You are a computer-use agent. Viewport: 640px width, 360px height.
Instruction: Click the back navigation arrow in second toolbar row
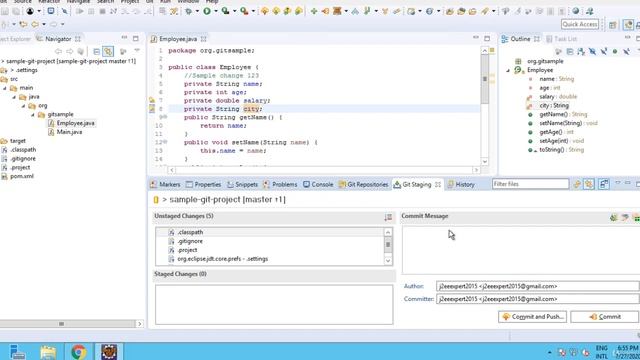(x=35, y=24)
